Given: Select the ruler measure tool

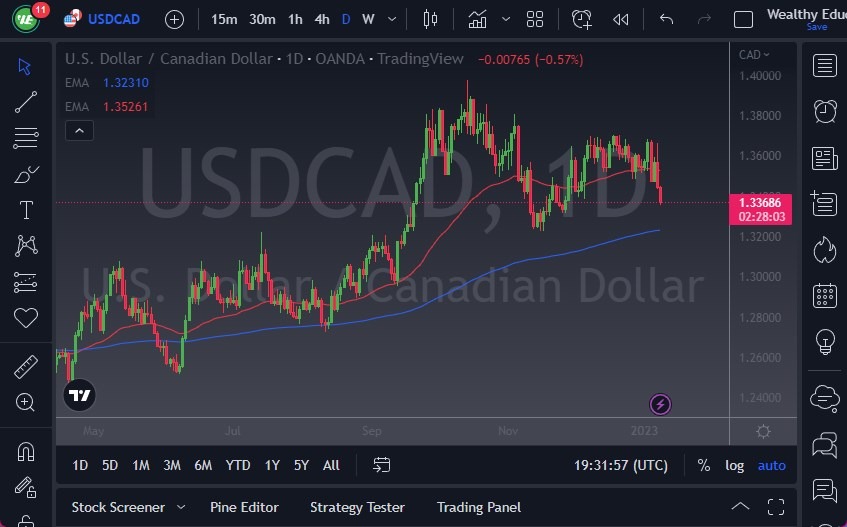Looking at the screenshot, I should 25,367.
